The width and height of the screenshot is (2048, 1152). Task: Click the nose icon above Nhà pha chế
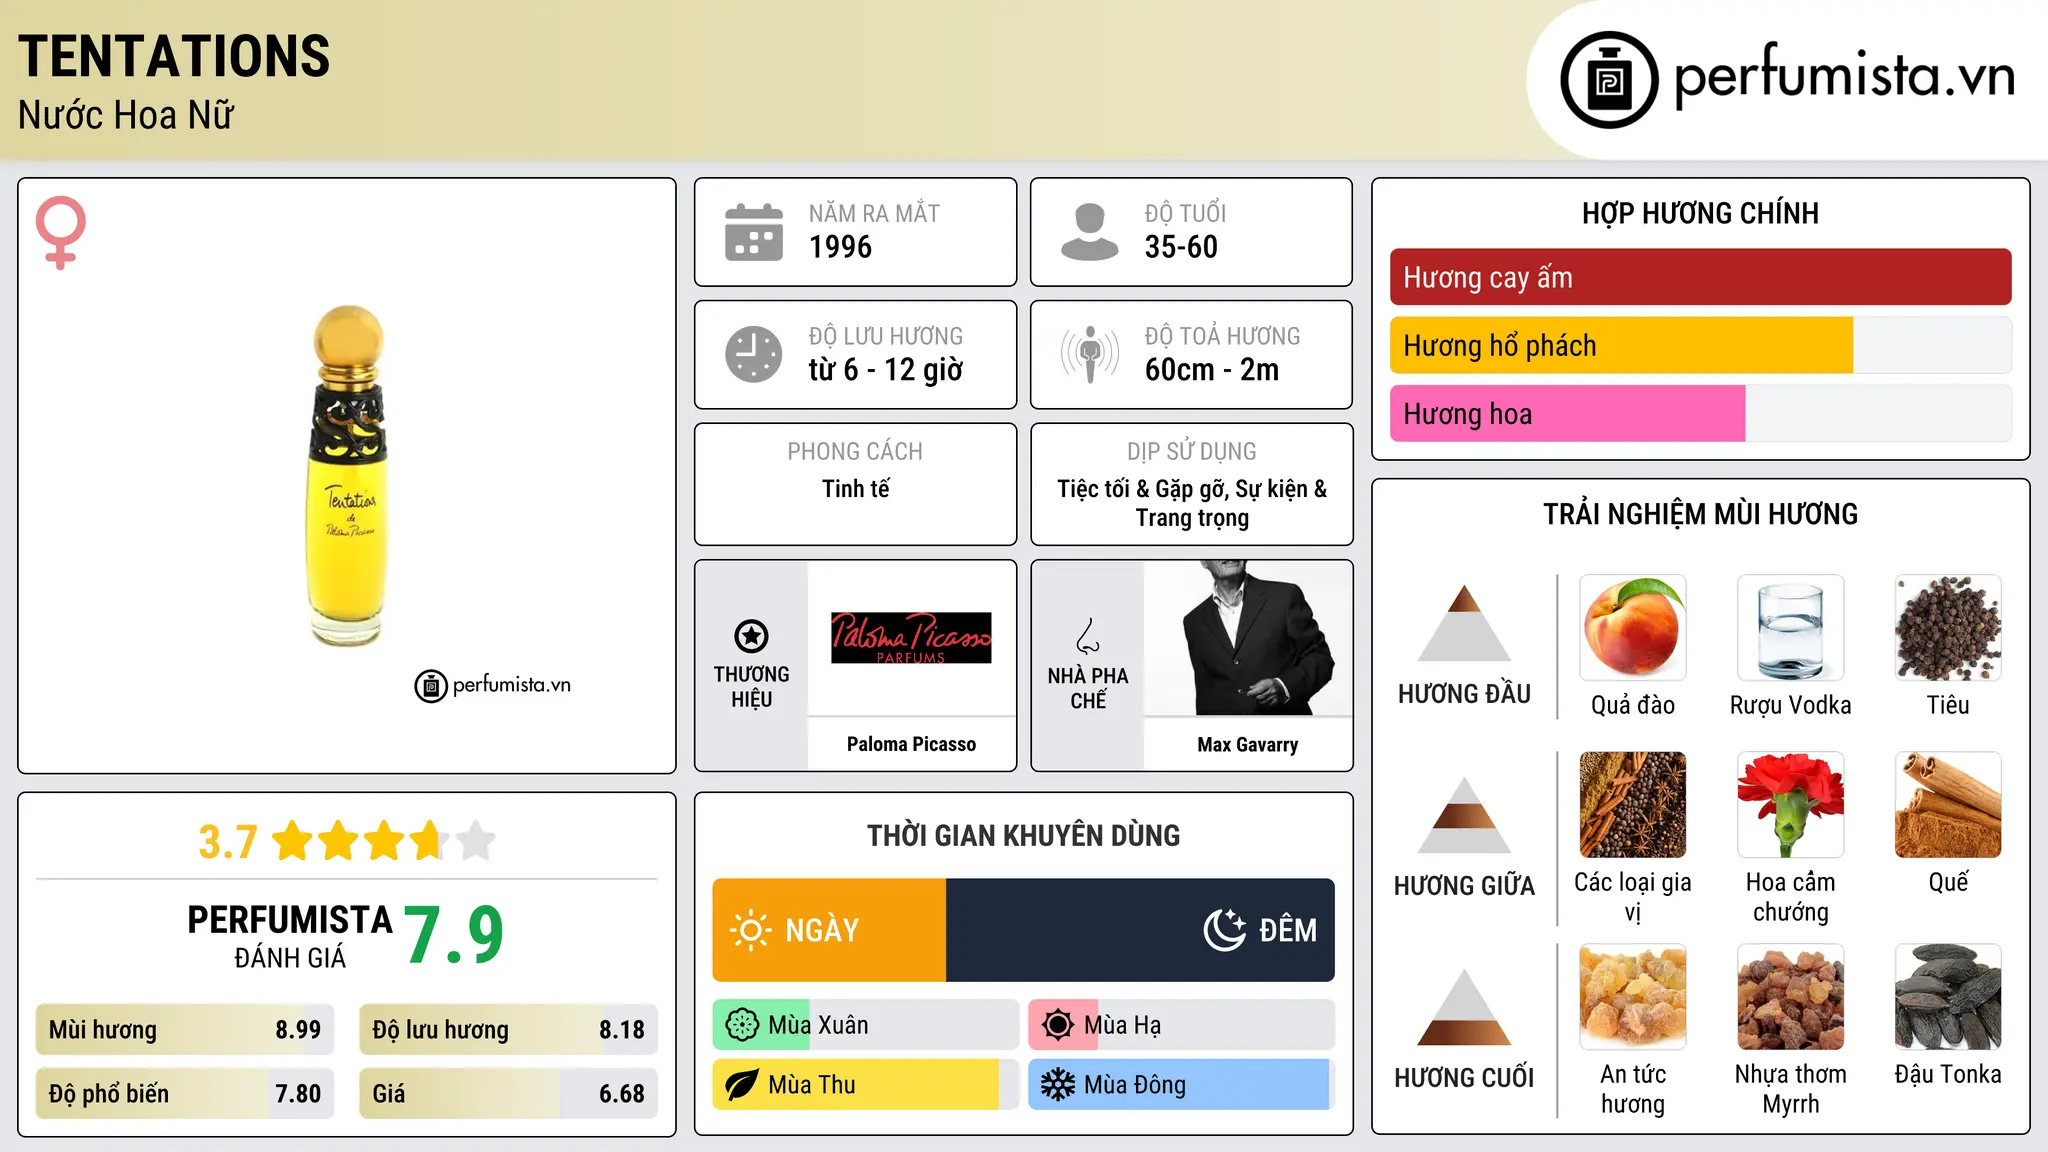[x=1088, y=636]
